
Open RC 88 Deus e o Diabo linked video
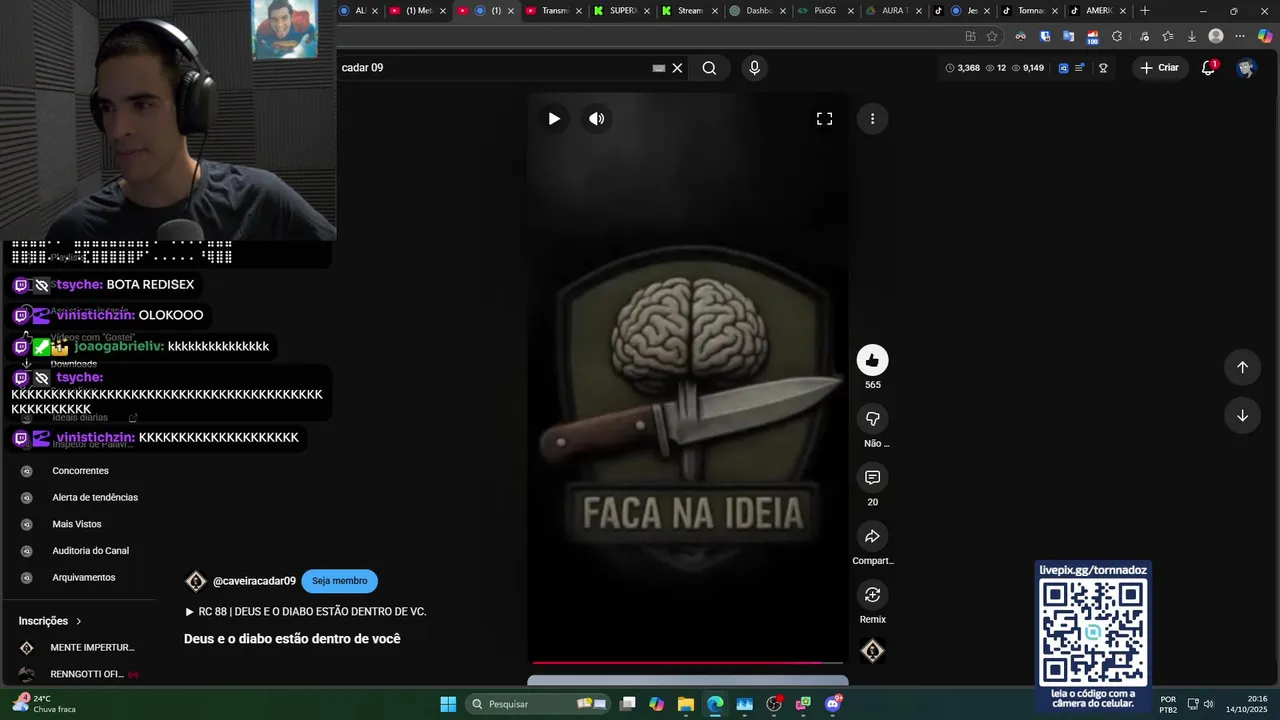[x=306, y=611]
